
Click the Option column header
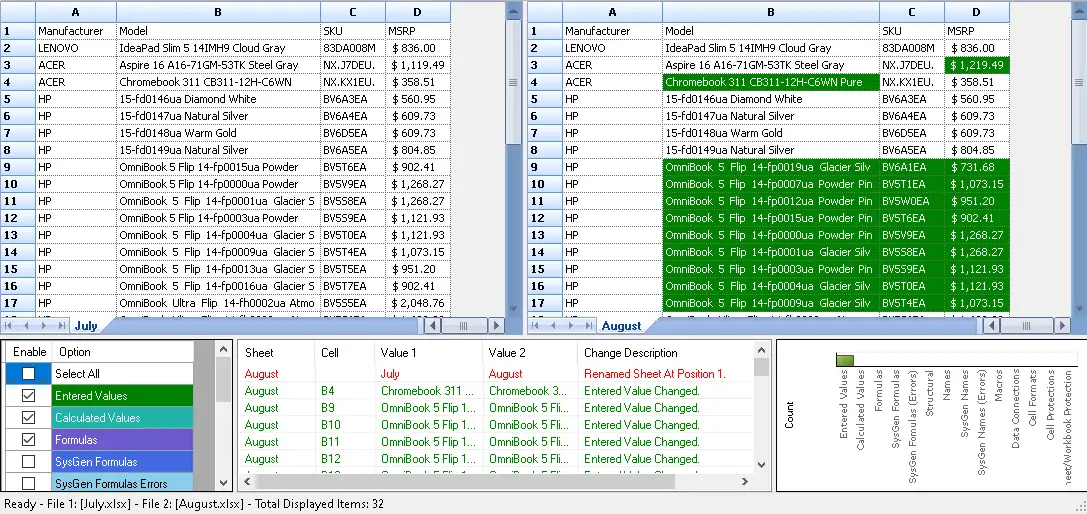point(123,352)
